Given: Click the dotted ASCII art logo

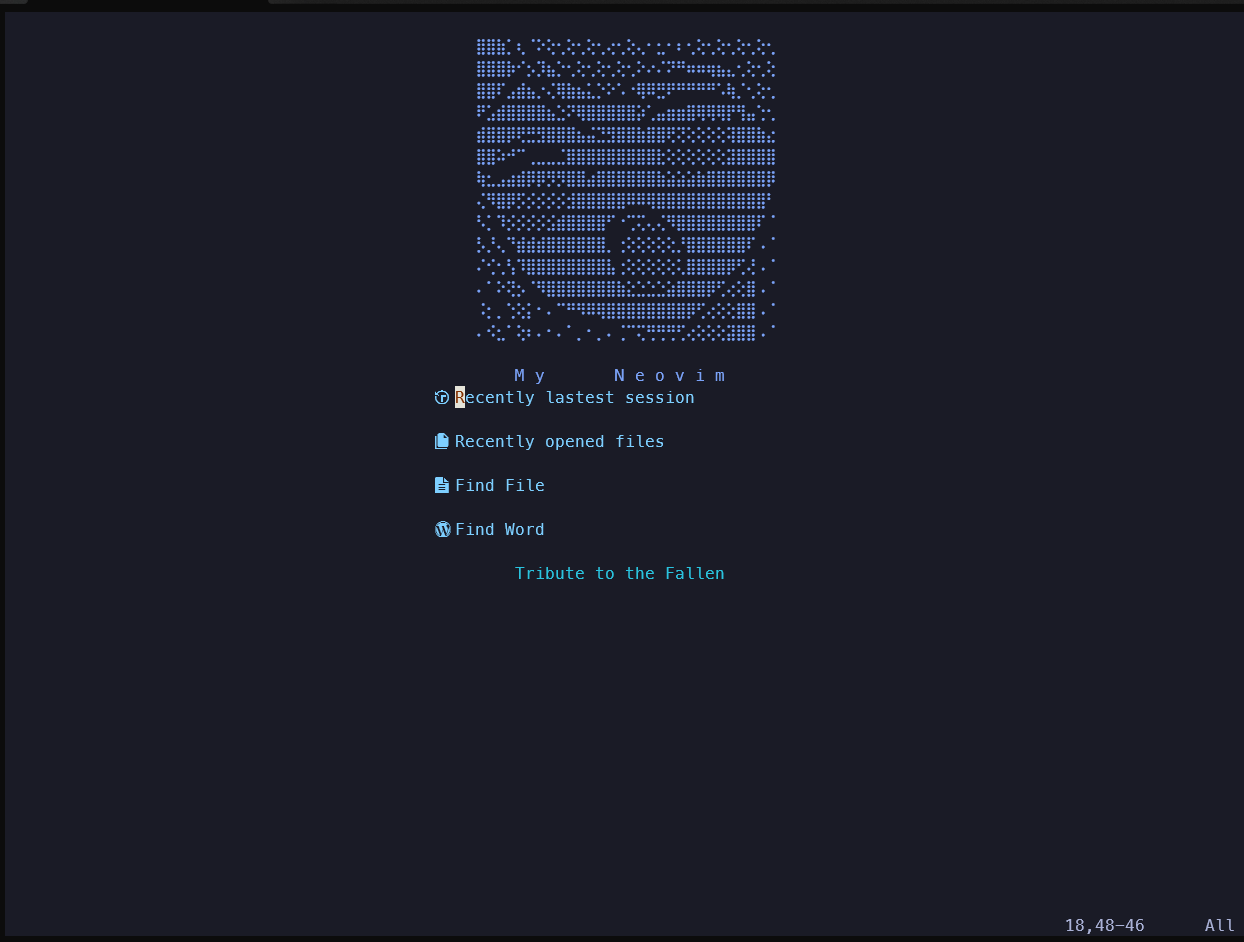Looking at the screenshot, I should (626, 190).
